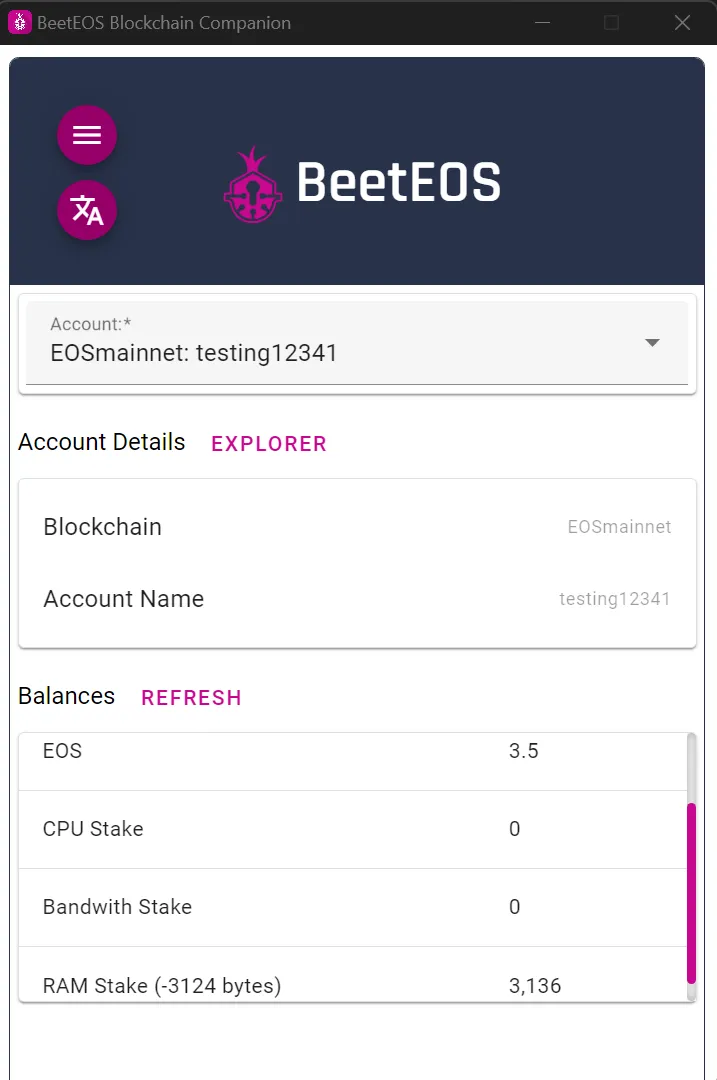Select the RAM Stake row

point(353,975)
